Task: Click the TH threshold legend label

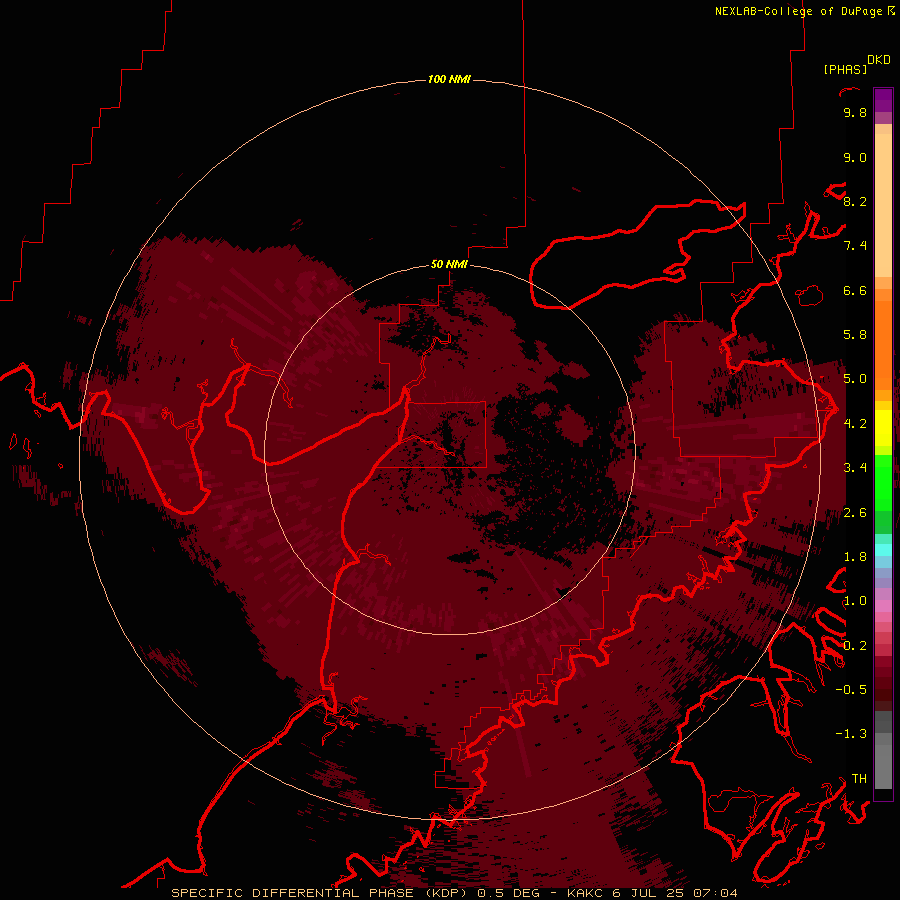Action: click(x=859, y=779)
